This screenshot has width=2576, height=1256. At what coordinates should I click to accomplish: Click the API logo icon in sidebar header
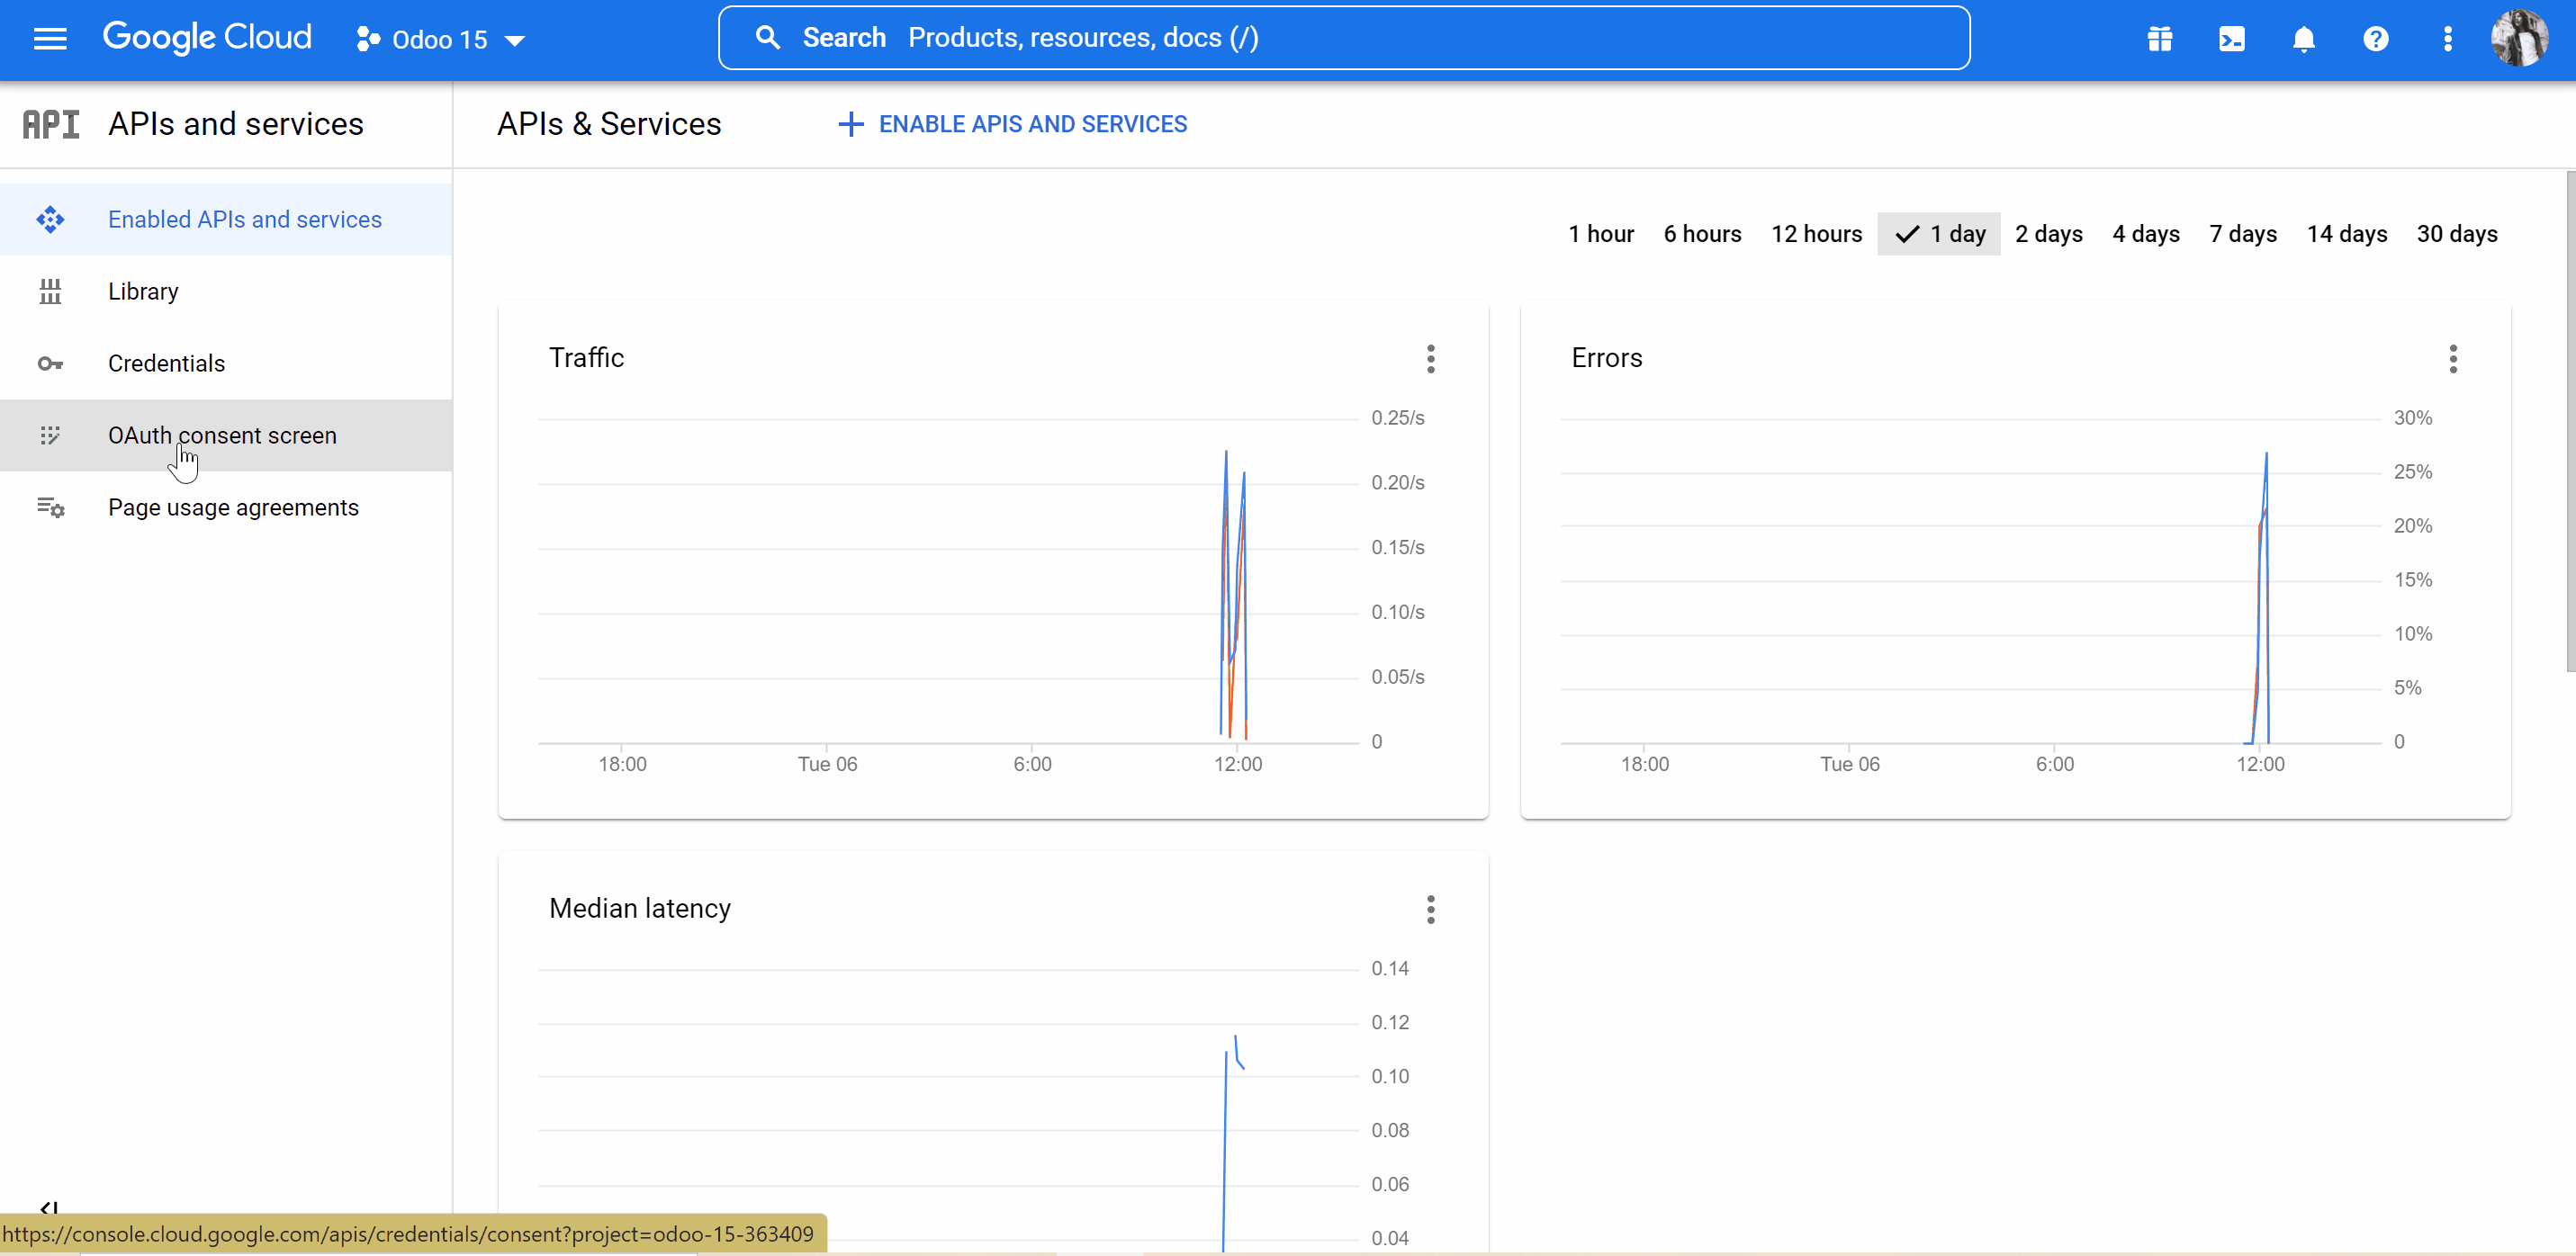point(51,124)
